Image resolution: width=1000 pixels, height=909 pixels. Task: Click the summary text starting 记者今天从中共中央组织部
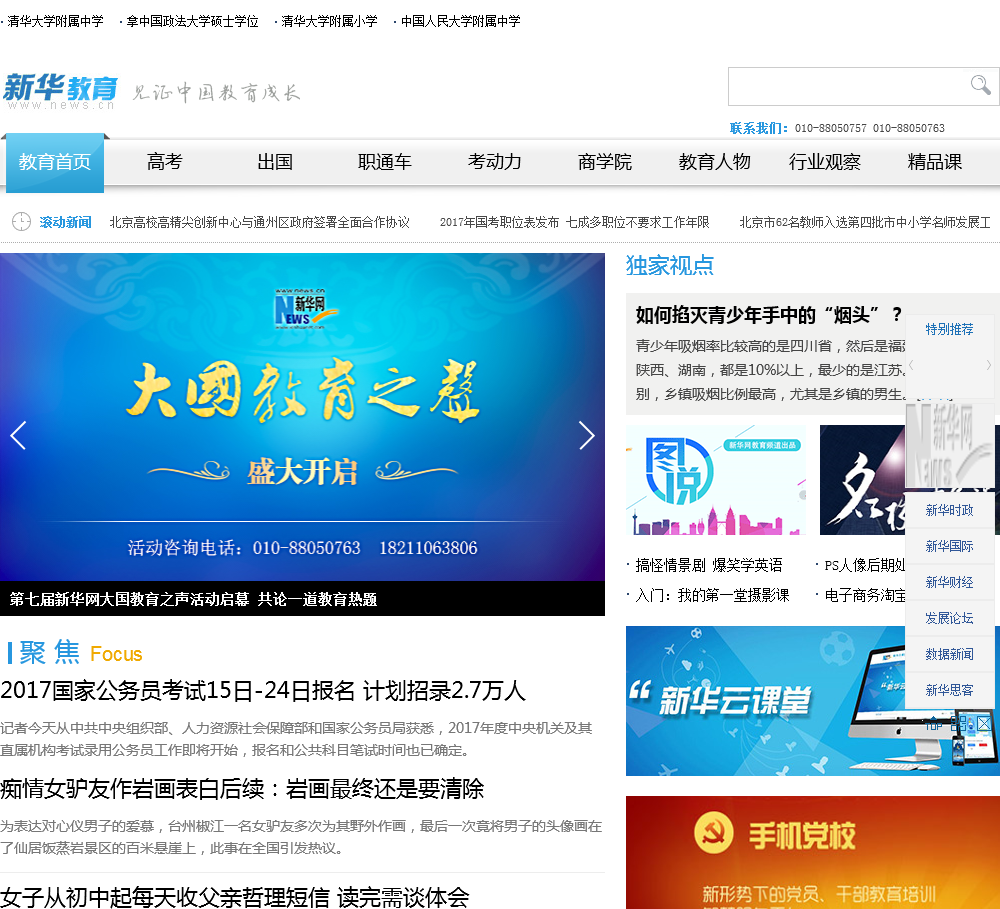click(x=297, y=739)
